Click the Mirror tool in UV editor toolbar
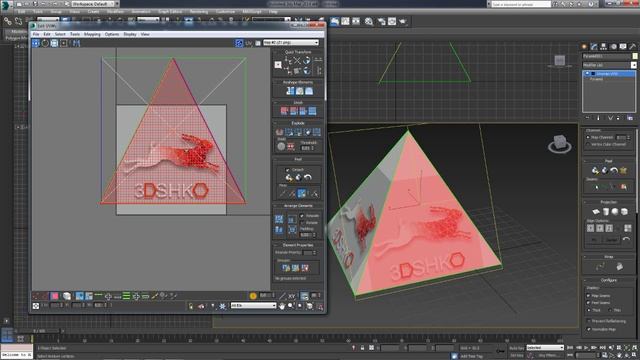 (76, 43)
